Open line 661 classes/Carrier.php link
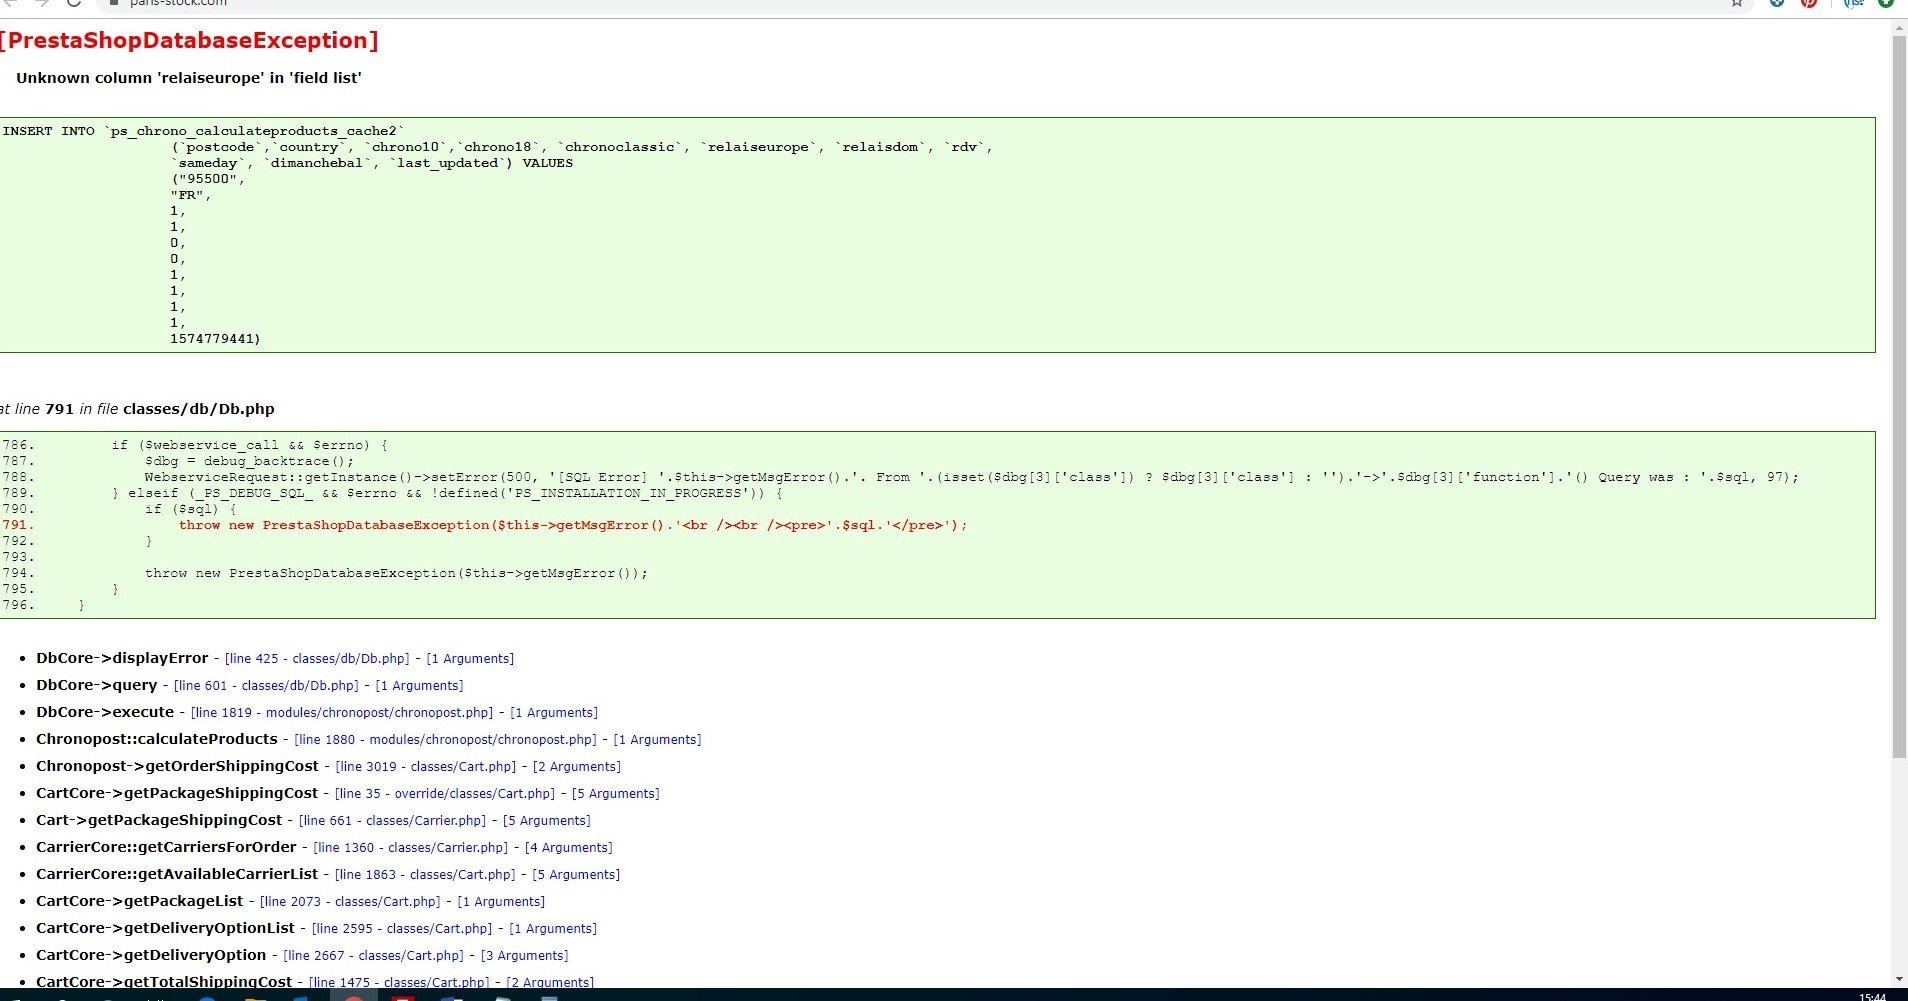This screenshot has height=1001, width=1908. pos(392,821)
